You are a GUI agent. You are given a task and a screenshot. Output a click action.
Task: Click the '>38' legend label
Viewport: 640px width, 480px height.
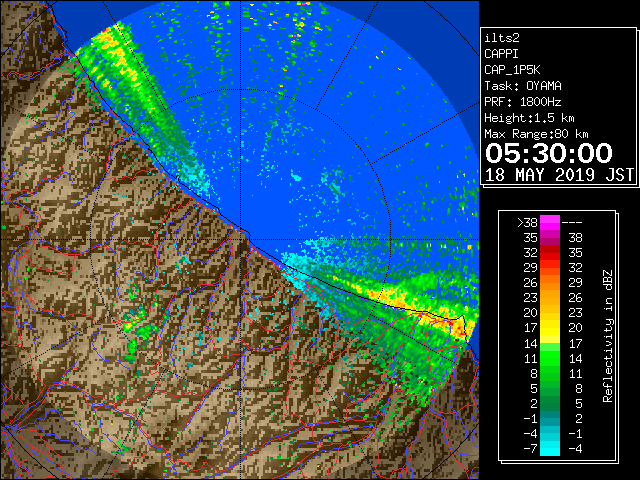pyautogui.click(x=527, y=223)
